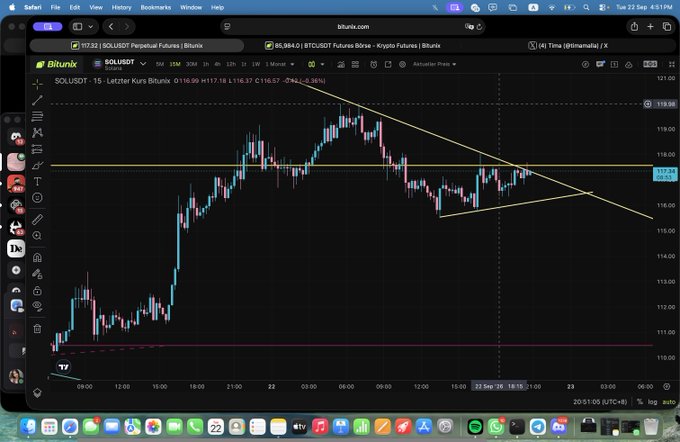Open the indicators panel

click(341, 64)
